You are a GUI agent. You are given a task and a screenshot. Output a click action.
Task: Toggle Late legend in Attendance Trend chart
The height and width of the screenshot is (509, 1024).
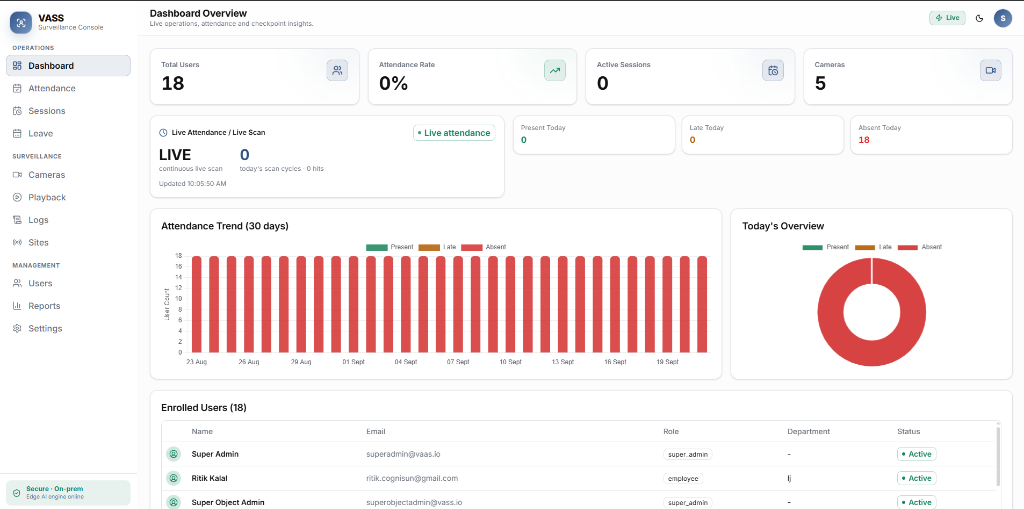pos(437,247)
